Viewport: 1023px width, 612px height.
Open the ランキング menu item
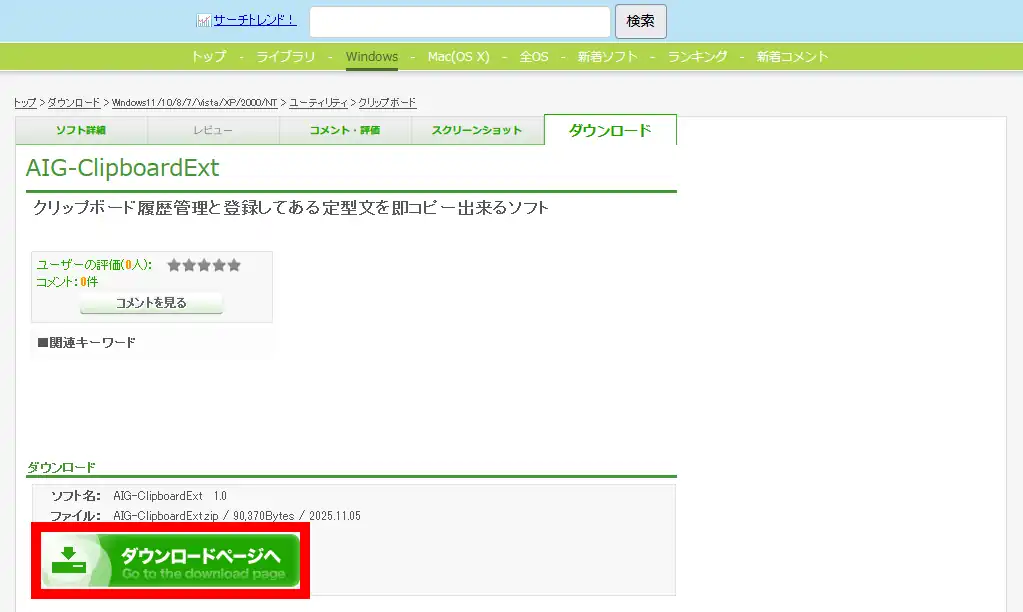click(697, 57)
